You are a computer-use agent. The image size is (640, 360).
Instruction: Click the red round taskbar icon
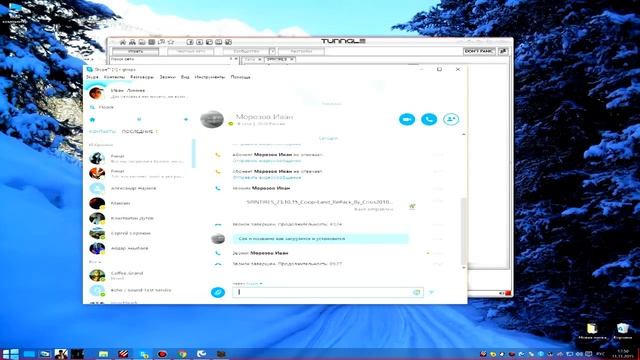162,354
